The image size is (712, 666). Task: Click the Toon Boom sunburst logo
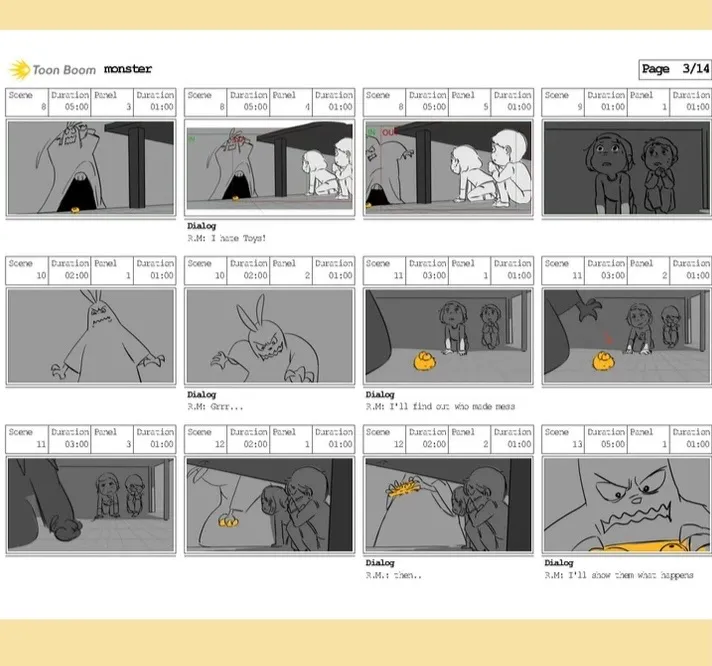point(20,69)
